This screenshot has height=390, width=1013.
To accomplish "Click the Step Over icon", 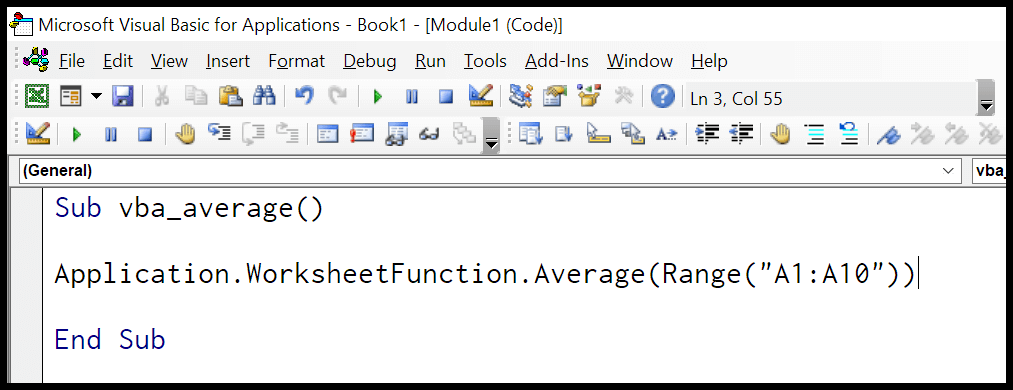I will pos(253,134).
